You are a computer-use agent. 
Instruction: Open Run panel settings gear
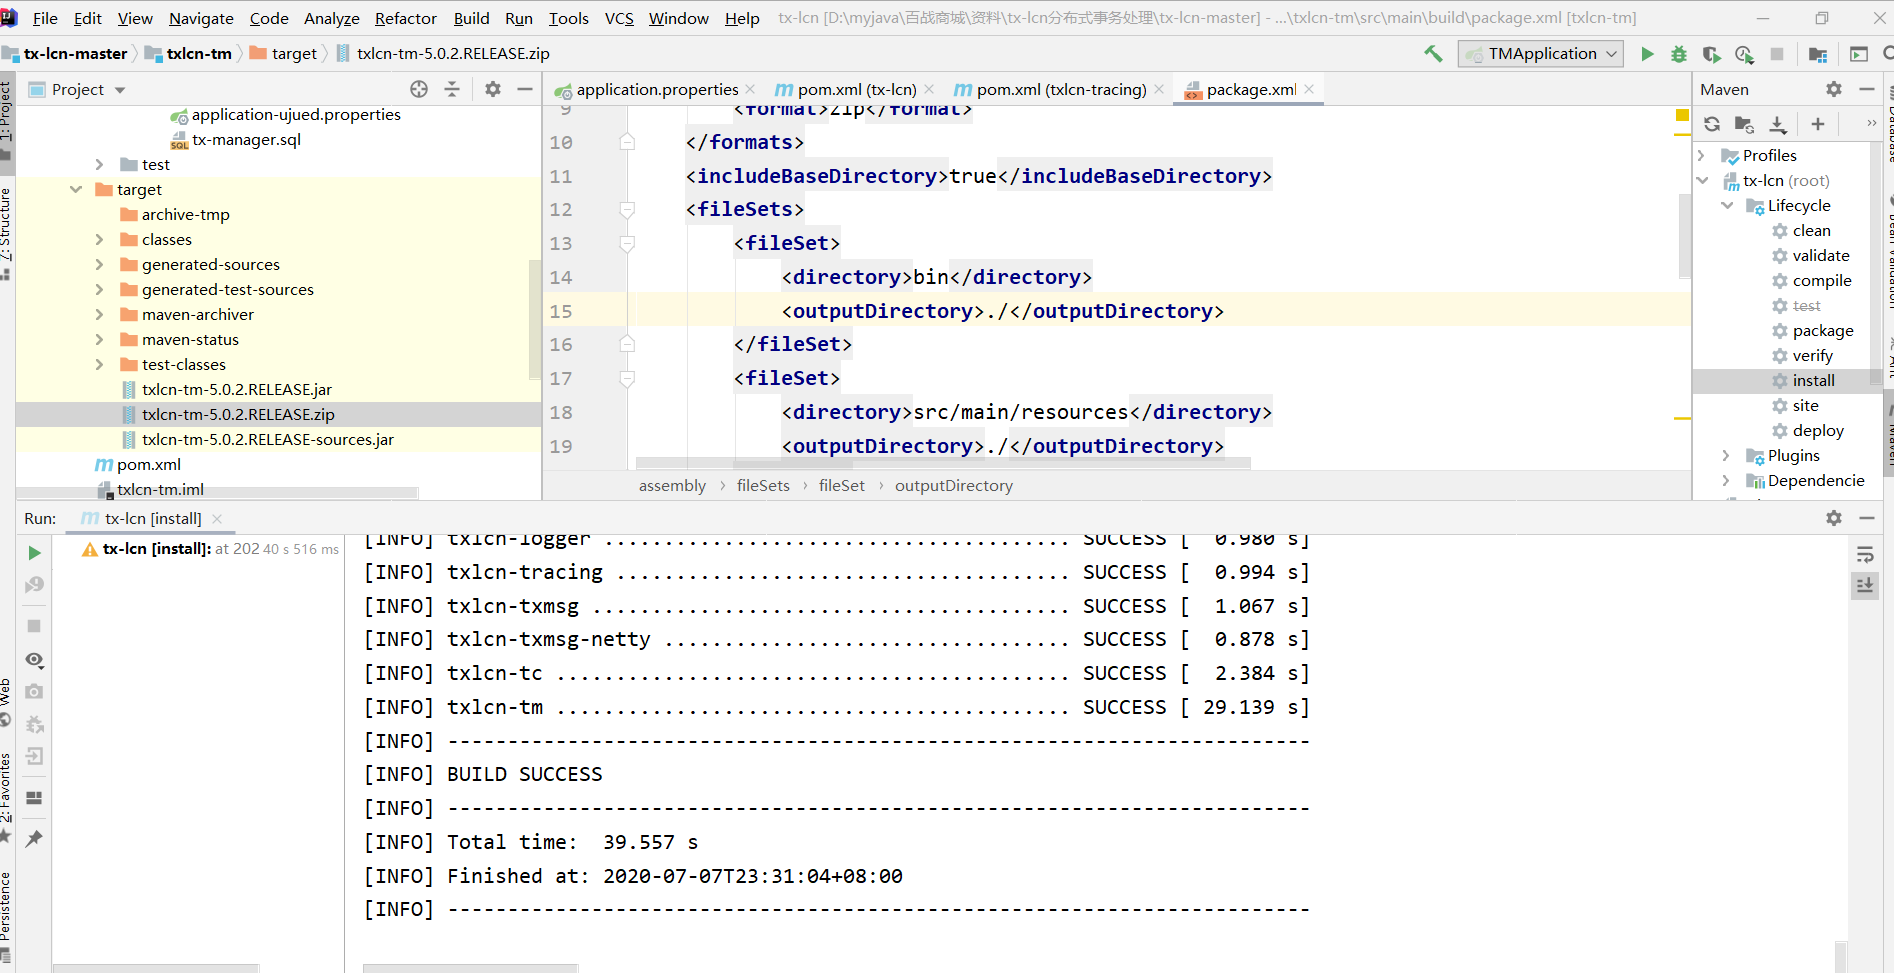coord(1834,518)
